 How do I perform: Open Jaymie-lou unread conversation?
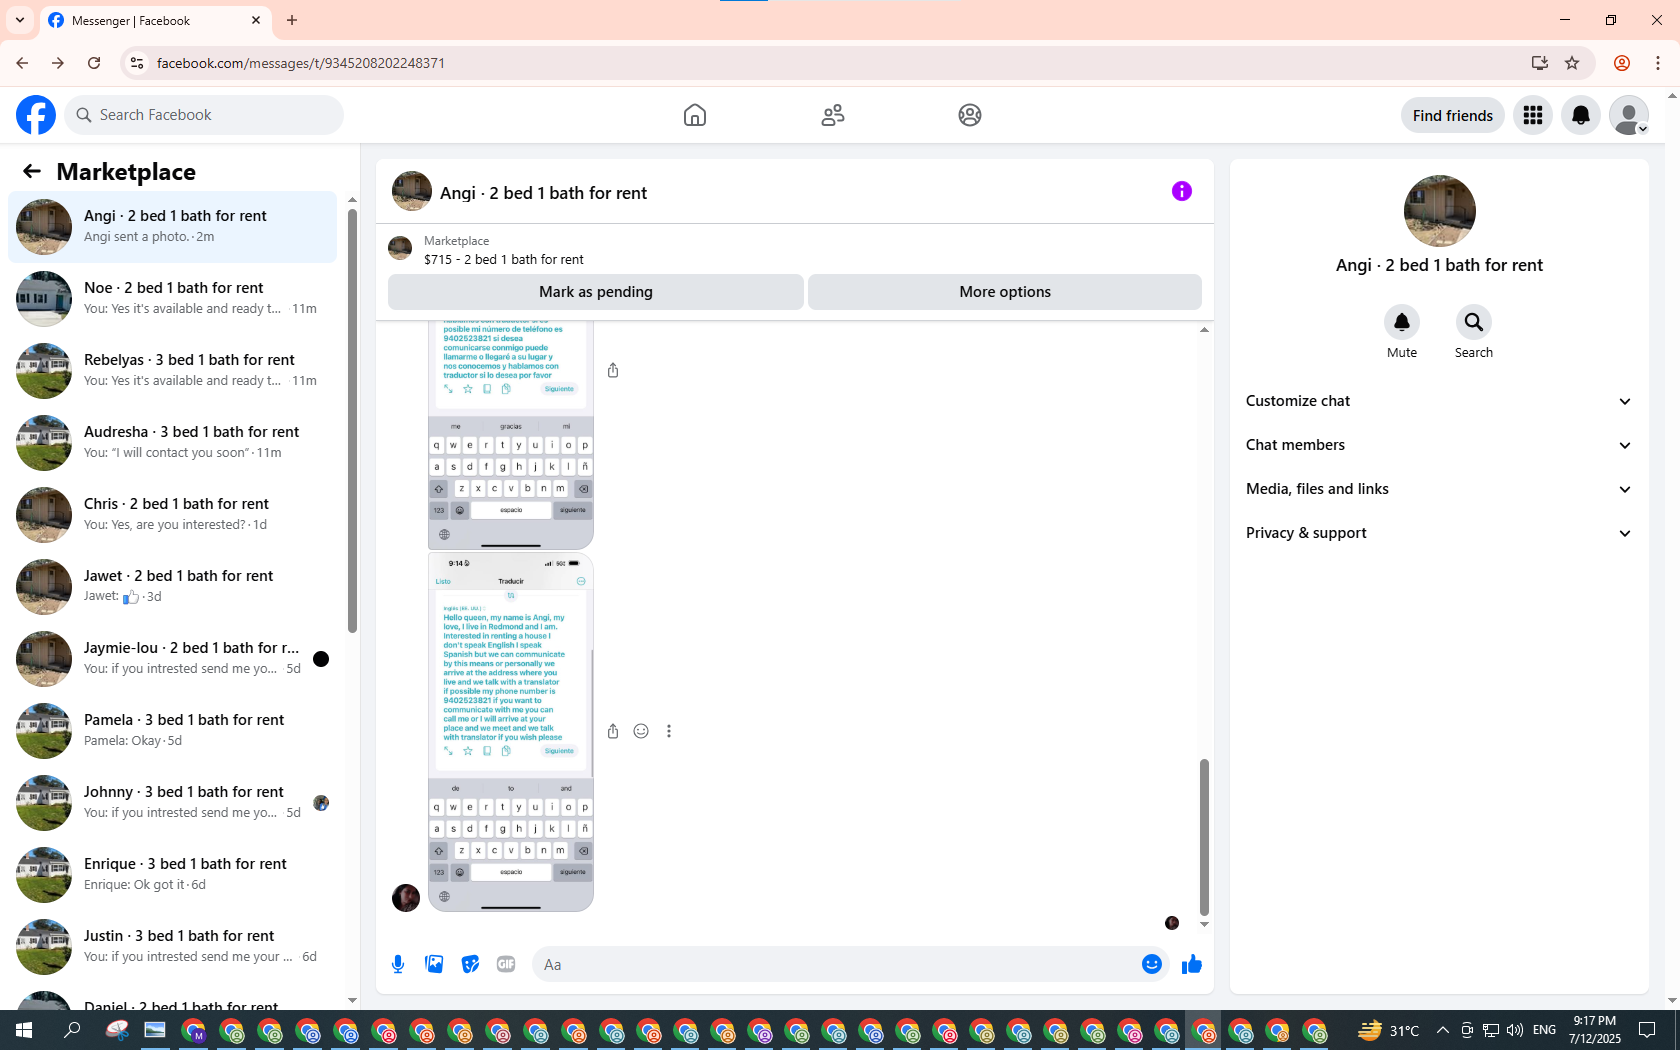click(x=172, y=659)
